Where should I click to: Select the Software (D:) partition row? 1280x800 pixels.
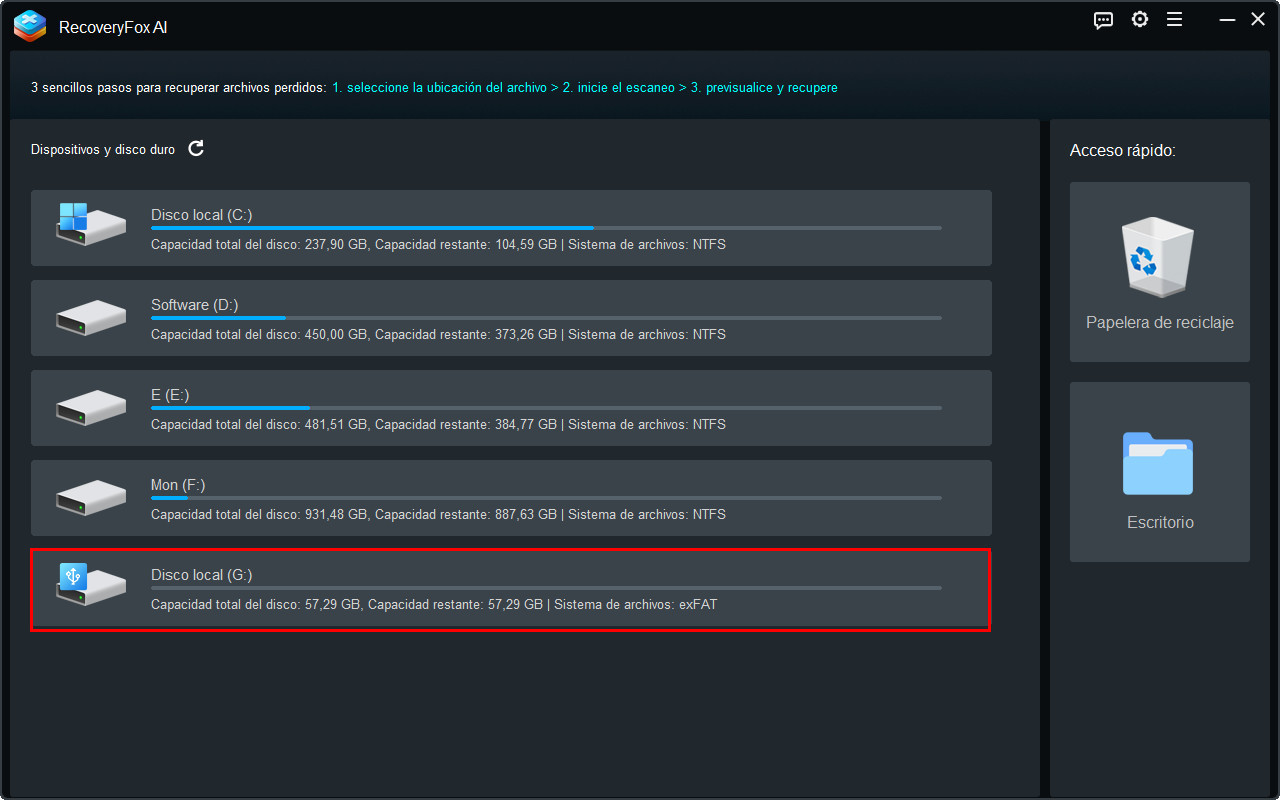point(510,317)
